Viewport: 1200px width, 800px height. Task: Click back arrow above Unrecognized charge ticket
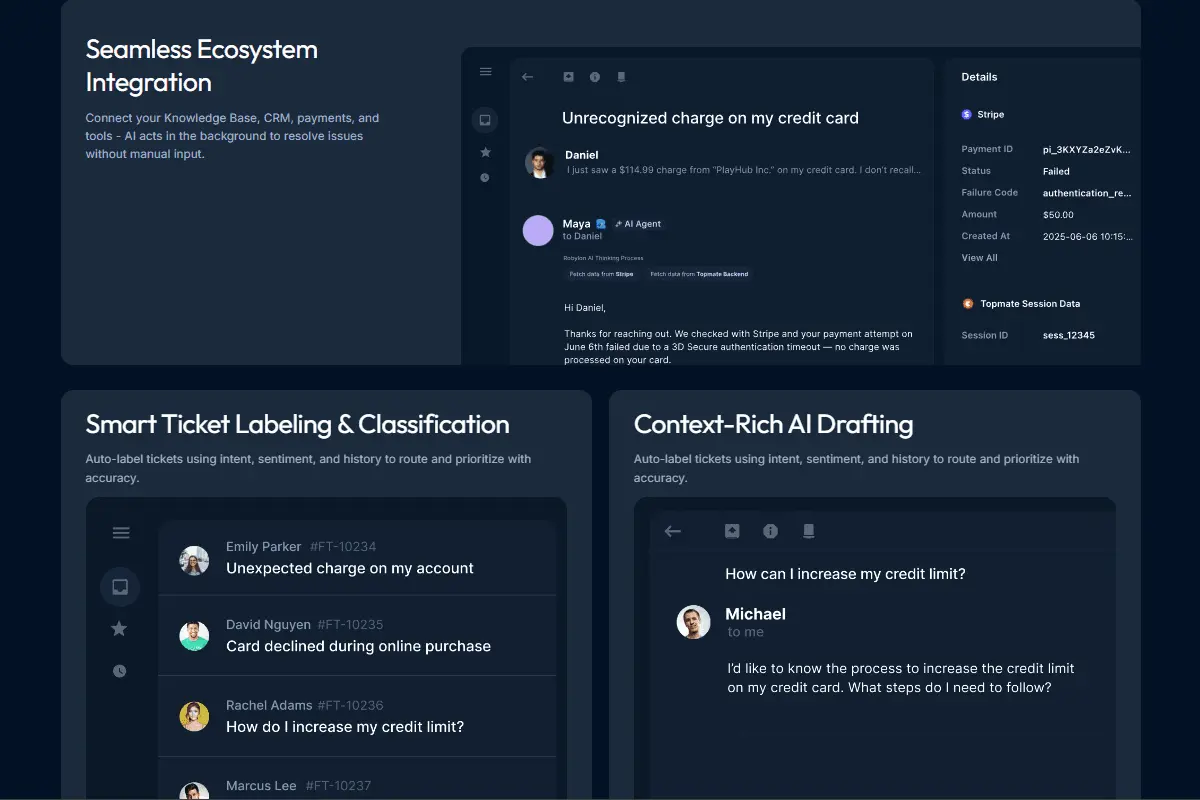[x=528, y=77]
